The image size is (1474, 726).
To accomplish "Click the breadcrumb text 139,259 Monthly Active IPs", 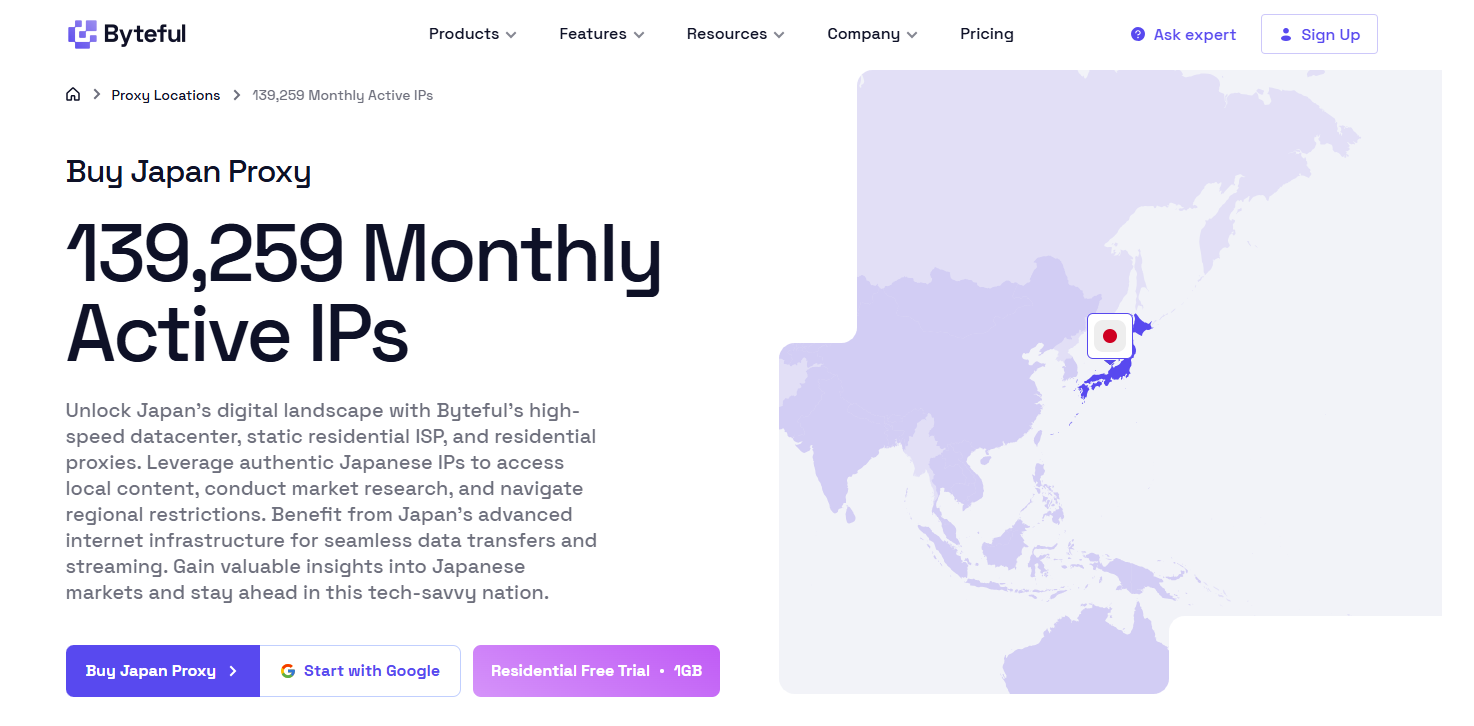I will [343, 95].
